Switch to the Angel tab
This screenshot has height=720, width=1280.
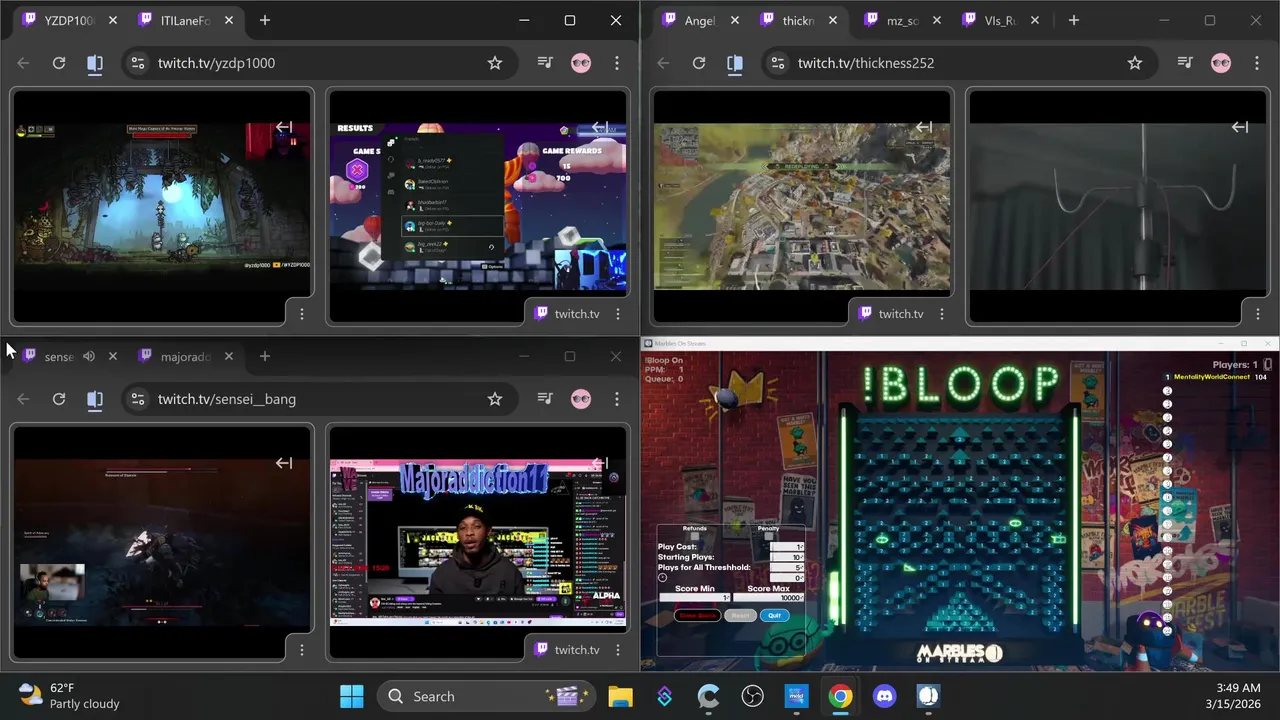pyautogui.click(x=699, y=20)
